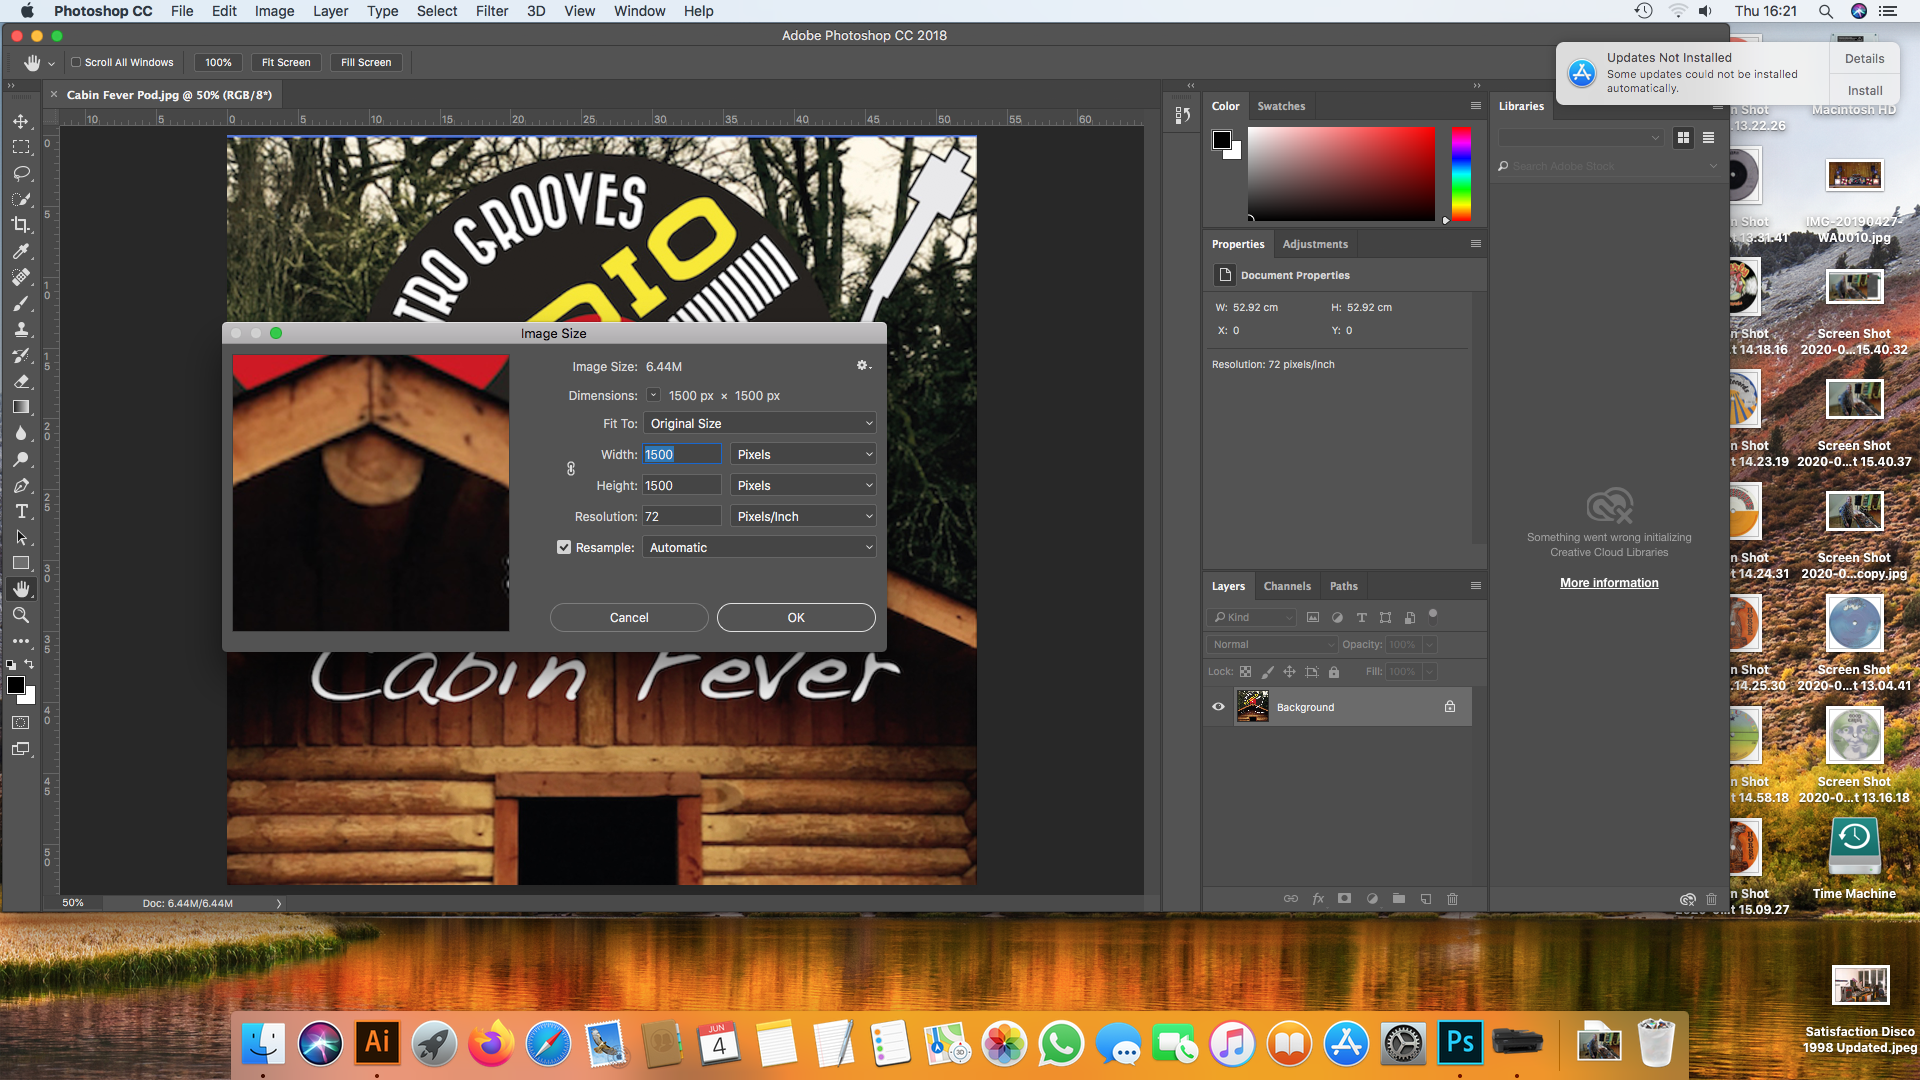The image size is (1920, 1080).
Task: Expand the Resample Automatic dropdown
Action: [x=759, y=547]
